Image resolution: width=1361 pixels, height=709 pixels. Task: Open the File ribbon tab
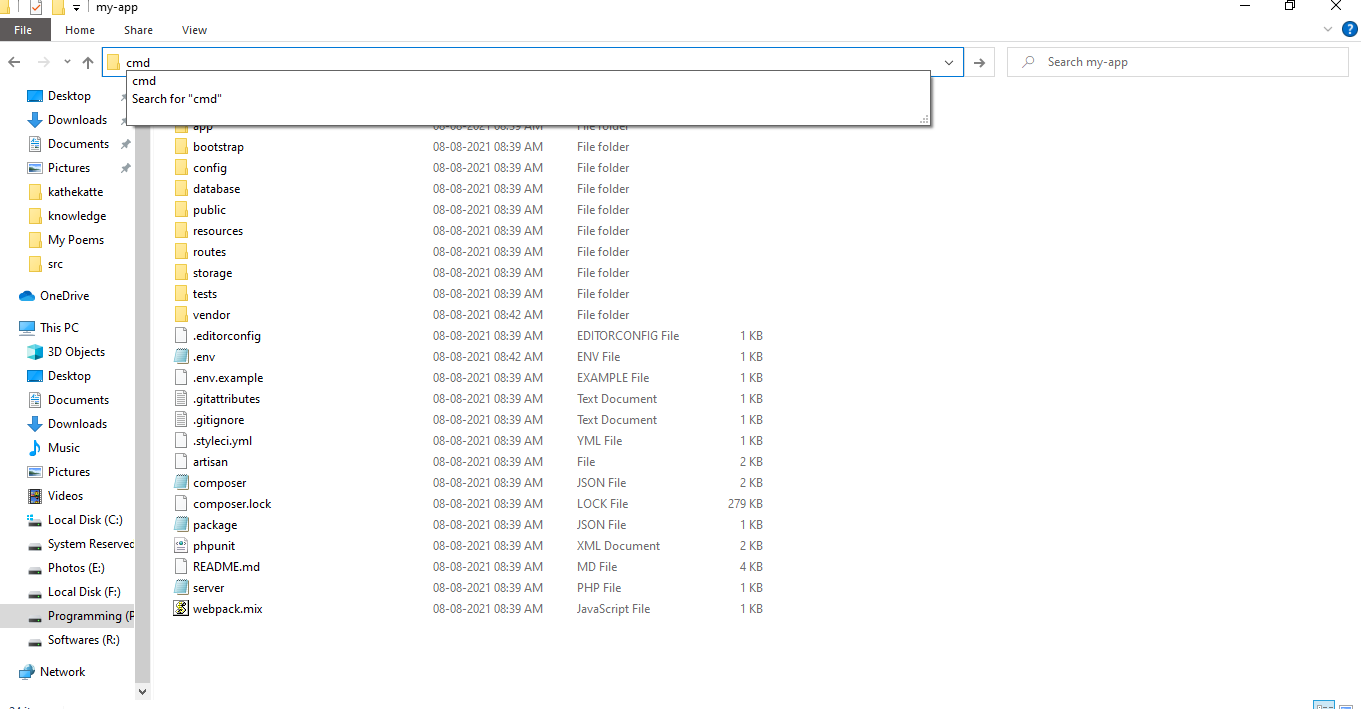click(23, 30)
